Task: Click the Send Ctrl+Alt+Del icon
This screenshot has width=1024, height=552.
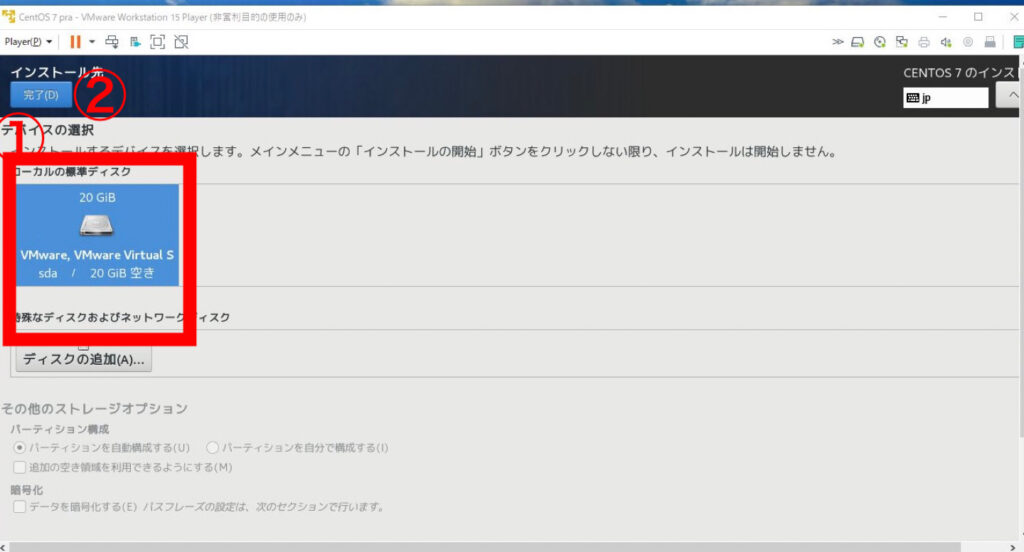Action: pyautogui.click(x=112, y=42)
